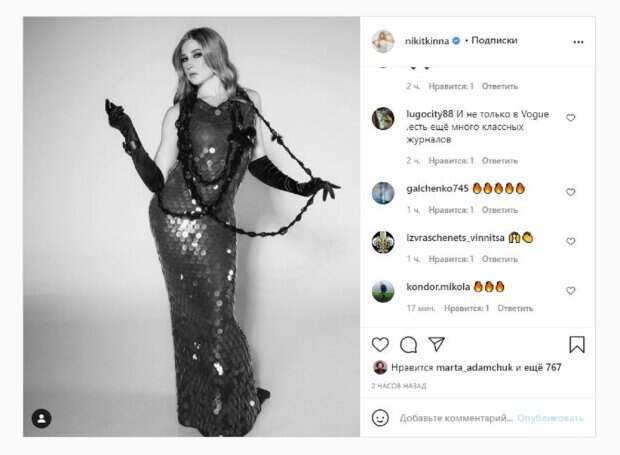Screen dimensions: 620x455
Task: Open the three-dots post options menu
Action: pos(578,42)
